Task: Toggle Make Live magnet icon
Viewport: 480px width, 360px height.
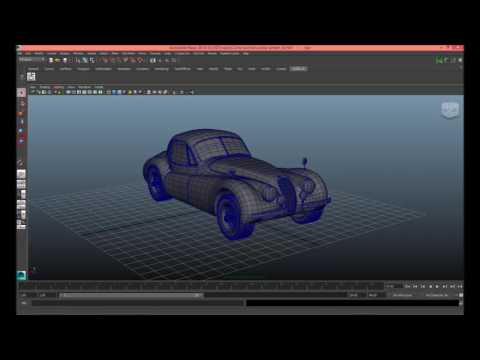Action: (140, 60)
